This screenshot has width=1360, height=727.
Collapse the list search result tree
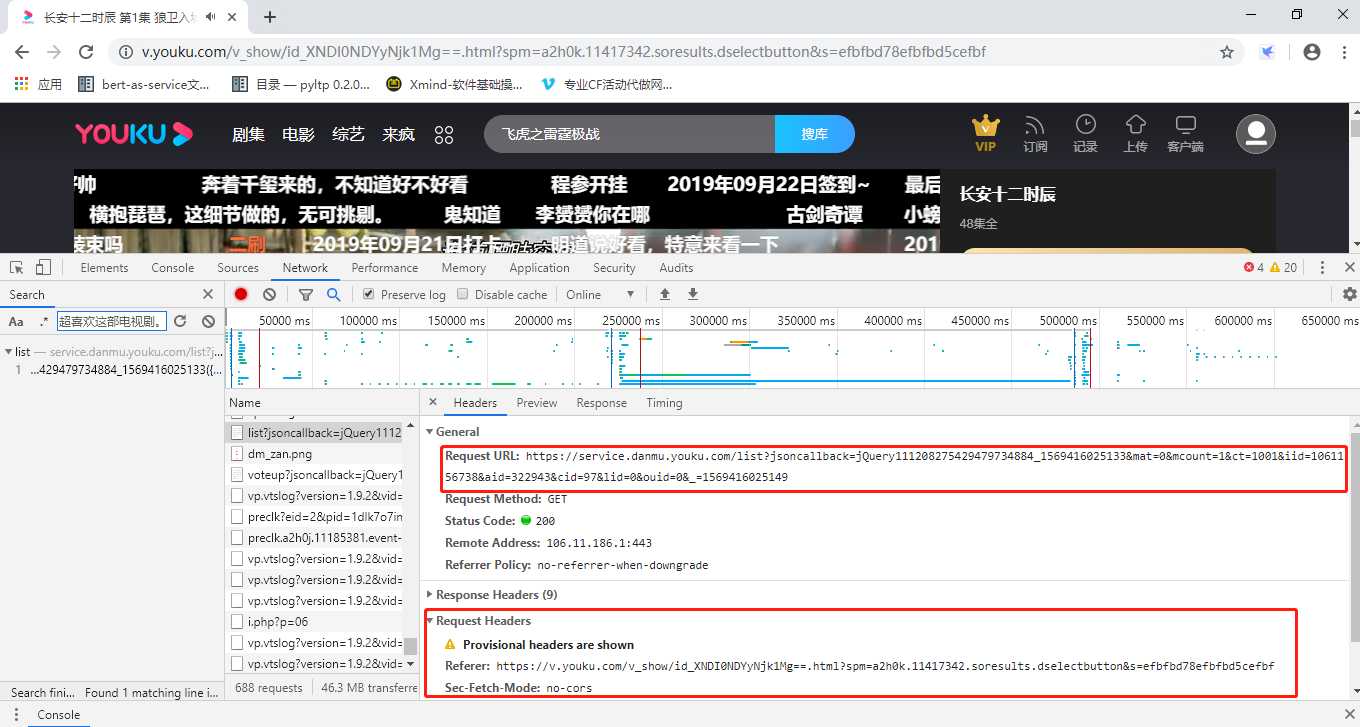tap(9, 352)
